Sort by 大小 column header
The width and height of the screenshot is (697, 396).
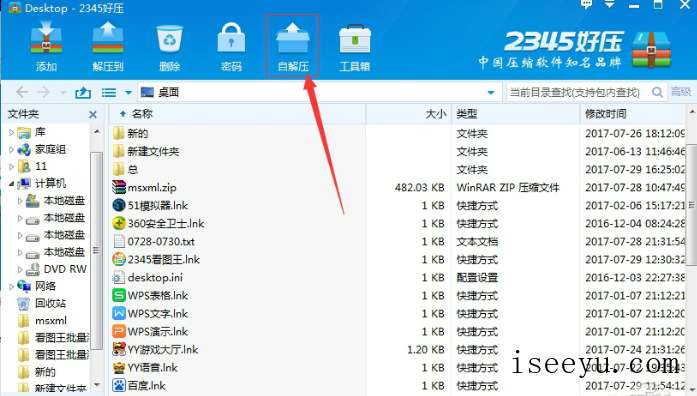coord(409,114)
